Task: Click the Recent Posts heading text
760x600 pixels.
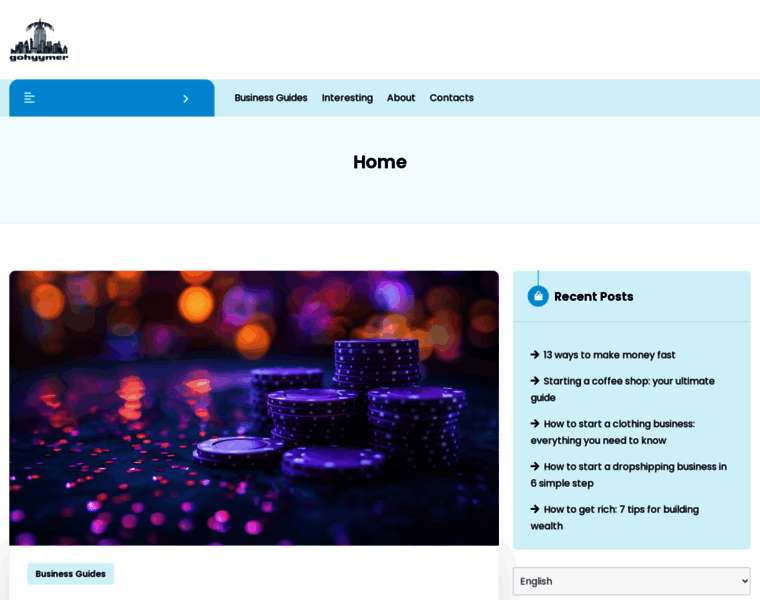Action: [x=593, y=297]
